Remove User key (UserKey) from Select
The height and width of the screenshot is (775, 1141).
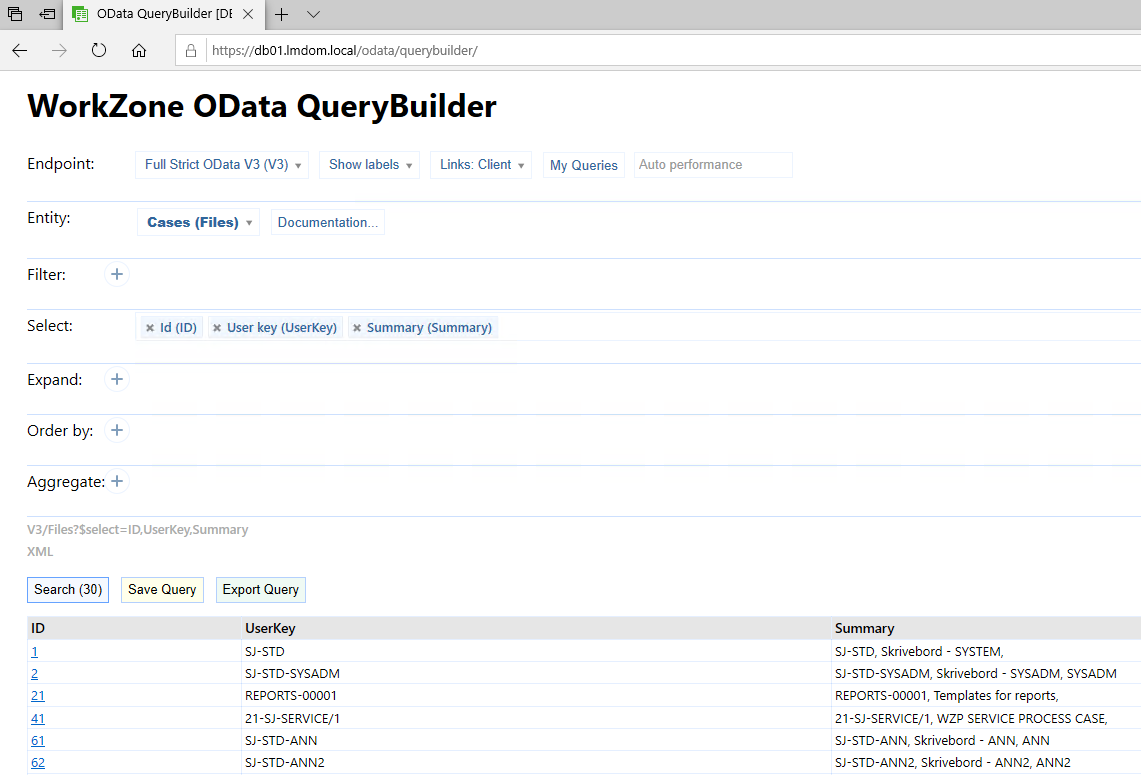pyautogui.click(x=217, y=328)
